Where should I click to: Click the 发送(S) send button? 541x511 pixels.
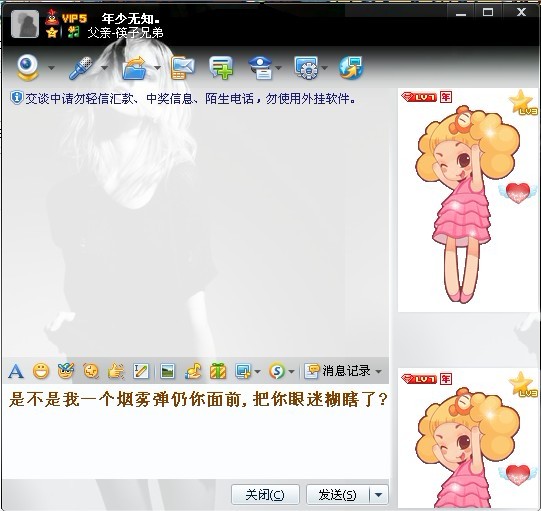pyautogui.click(x=337, y=495)
